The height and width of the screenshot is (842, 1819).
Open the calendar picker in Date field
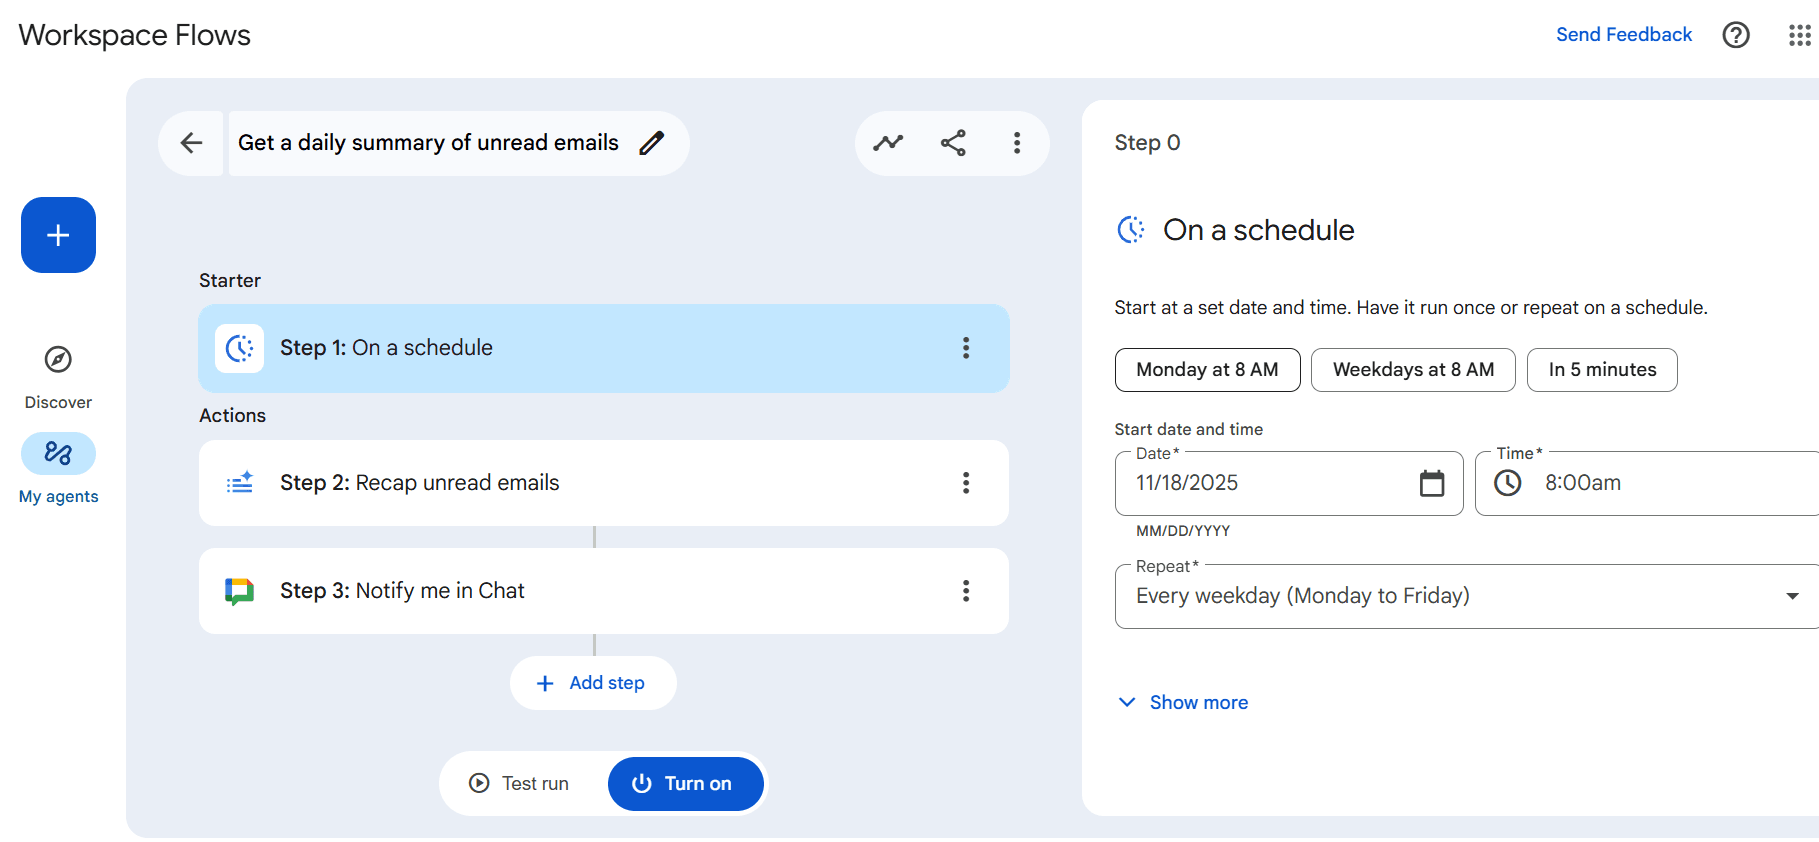point(1432,484)
